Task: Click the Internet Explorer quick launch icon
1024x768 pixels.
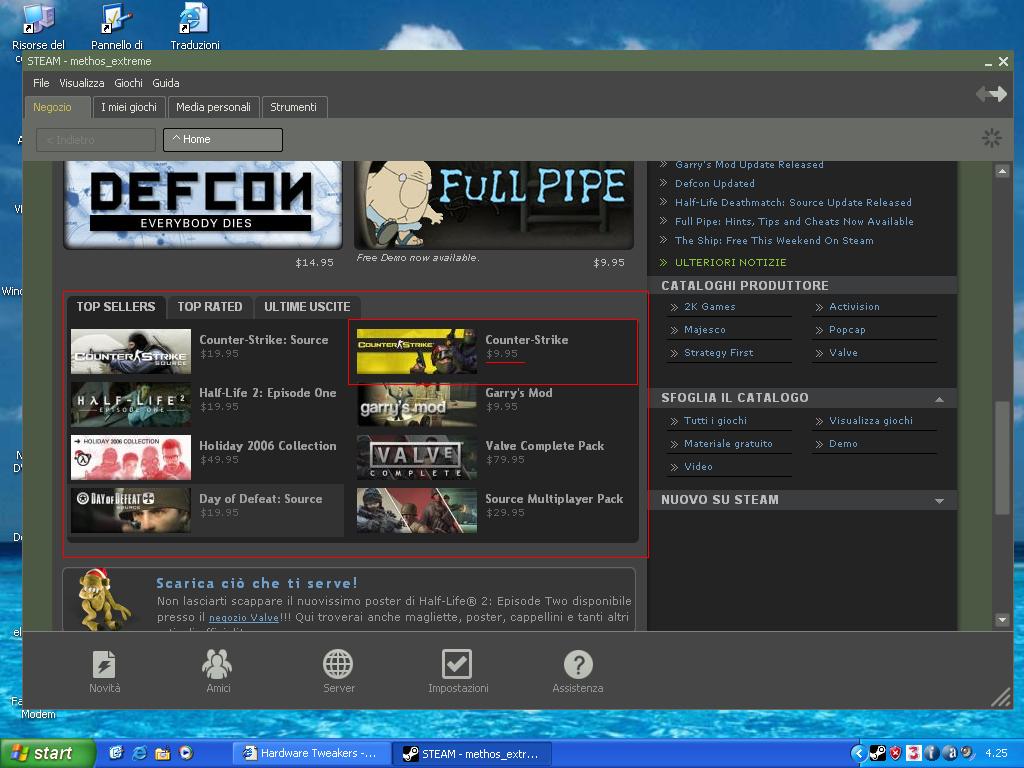Action: [x=139, y=753]
